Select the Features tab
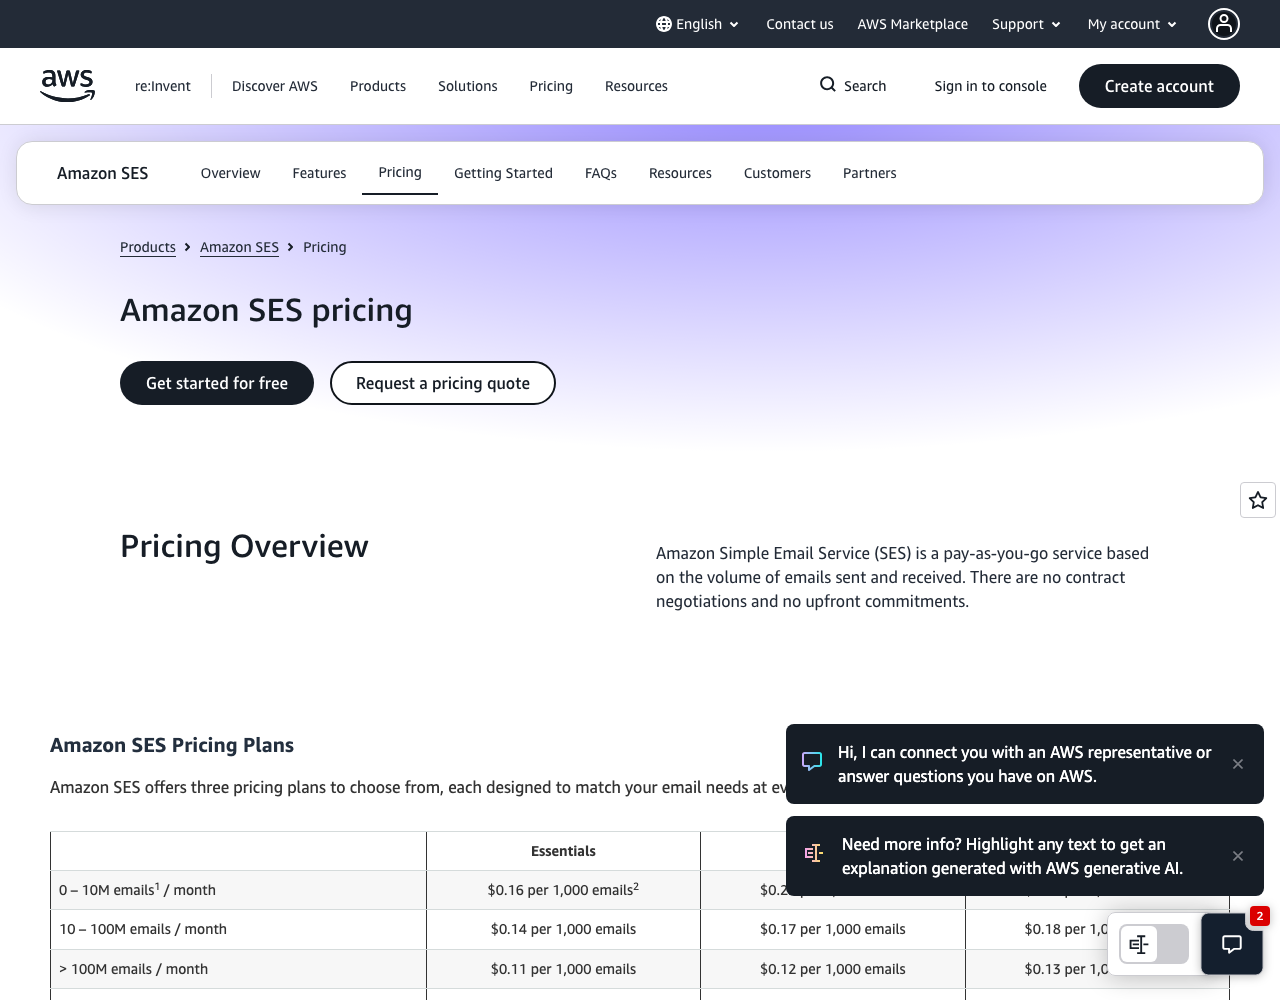 tap(319, 173)
